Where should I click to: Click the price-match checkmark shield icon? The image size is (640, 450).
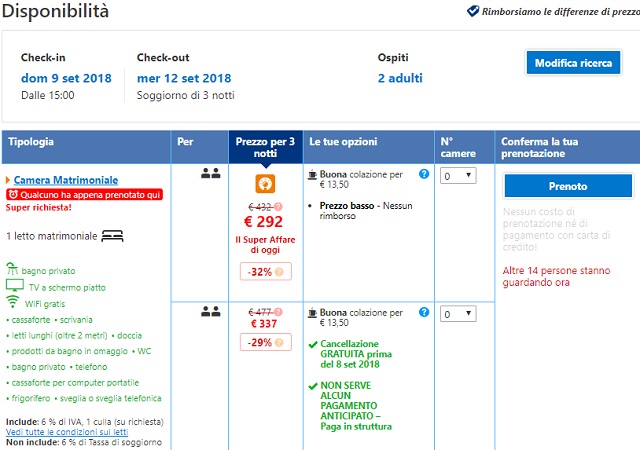click(472, 12)
